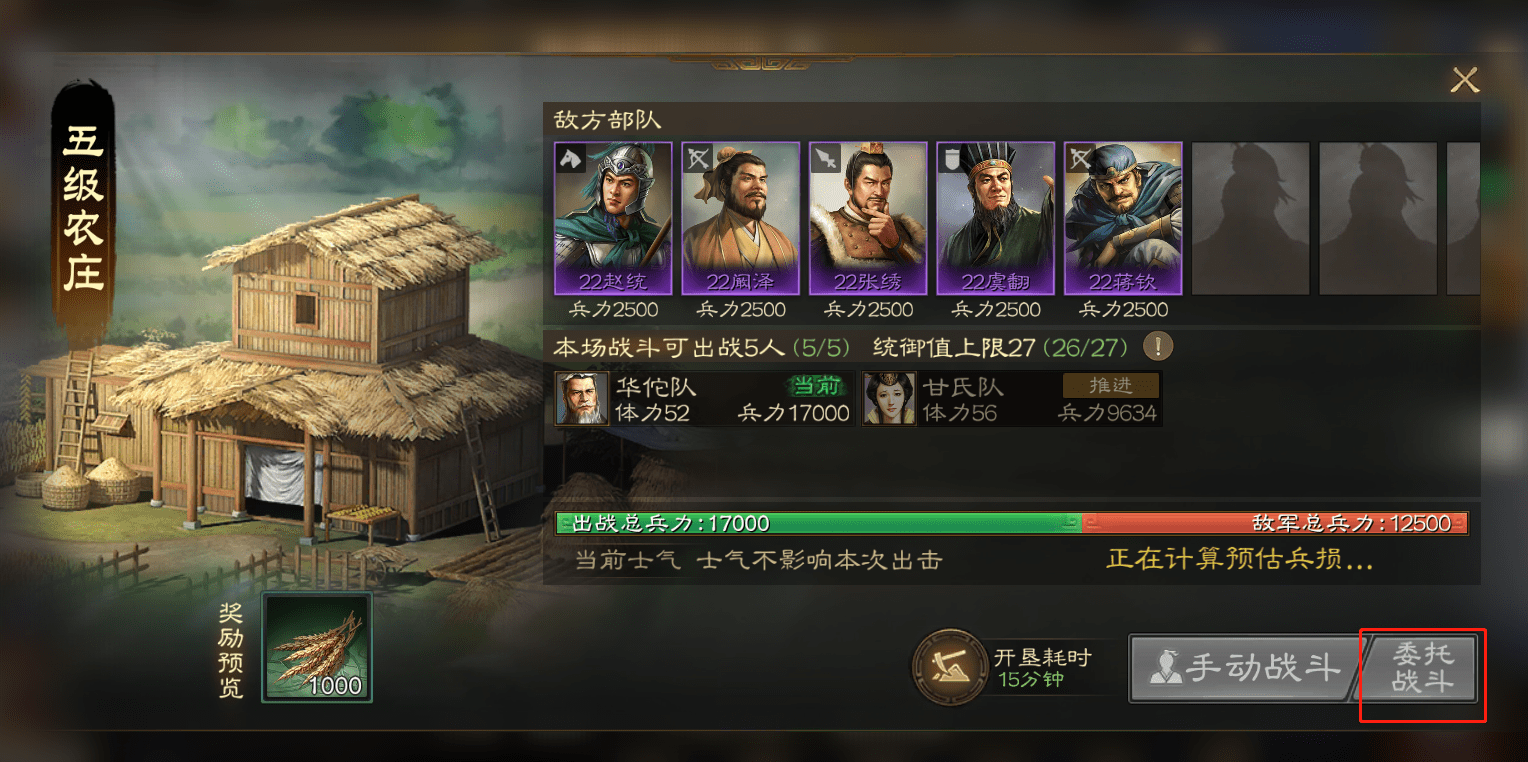This screenshot has height=762, width=1528.
Task: Open the wheat reward preview item
Action: point(317,647)
